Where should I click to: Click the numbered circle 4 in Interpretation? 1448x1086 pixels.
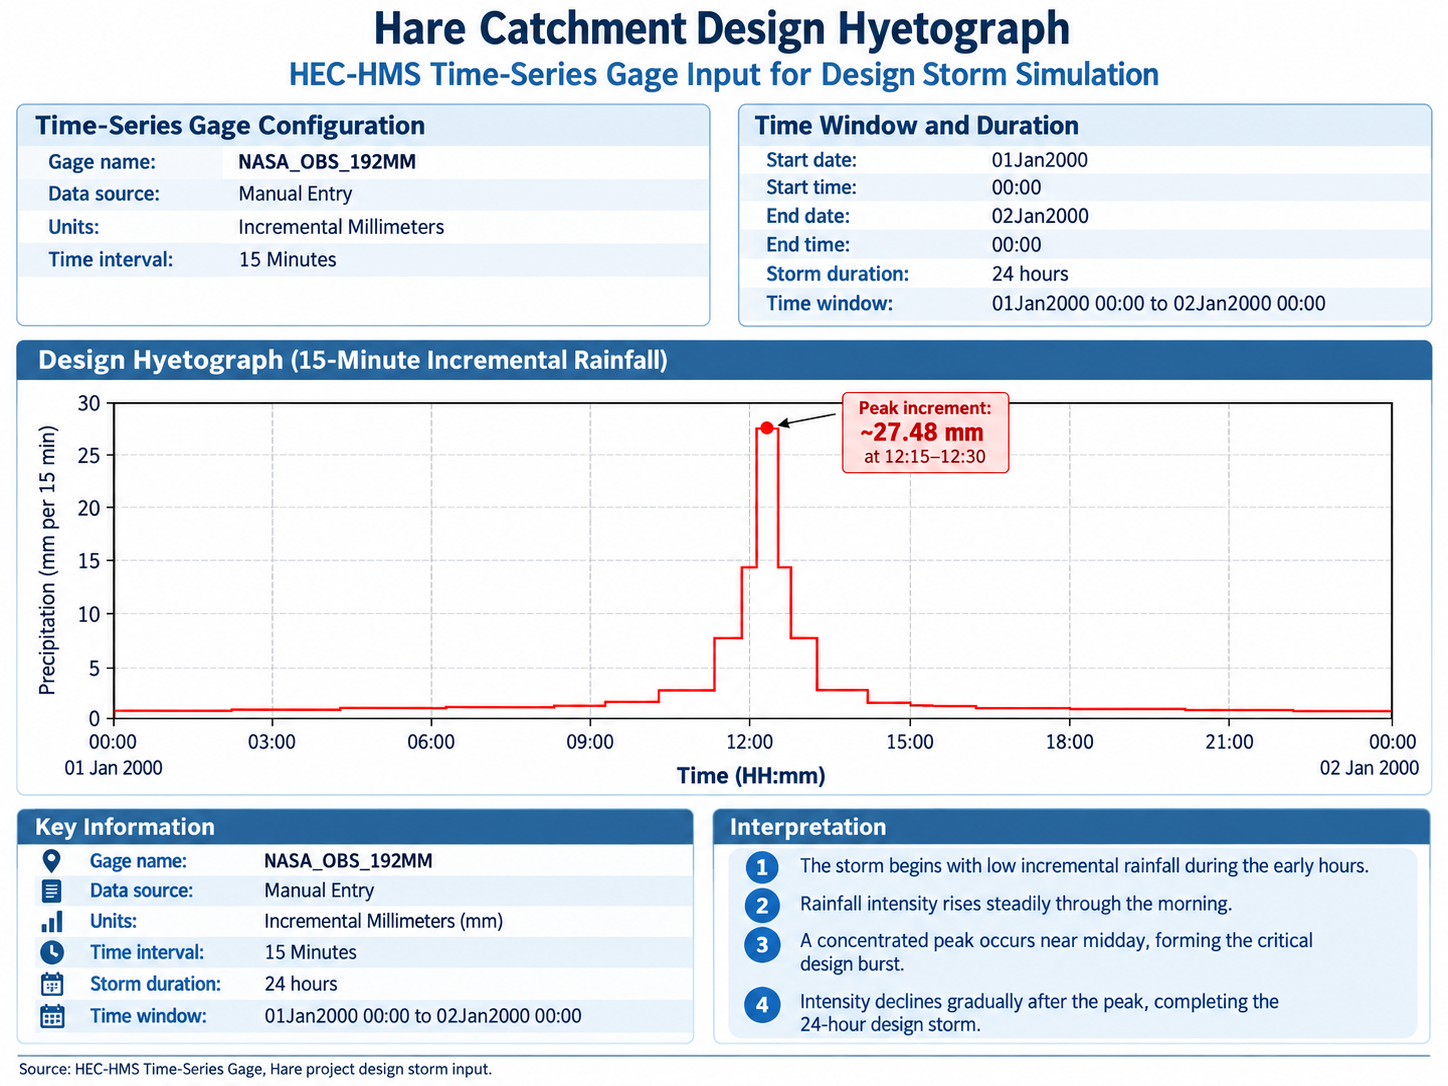click(762, 1004)
